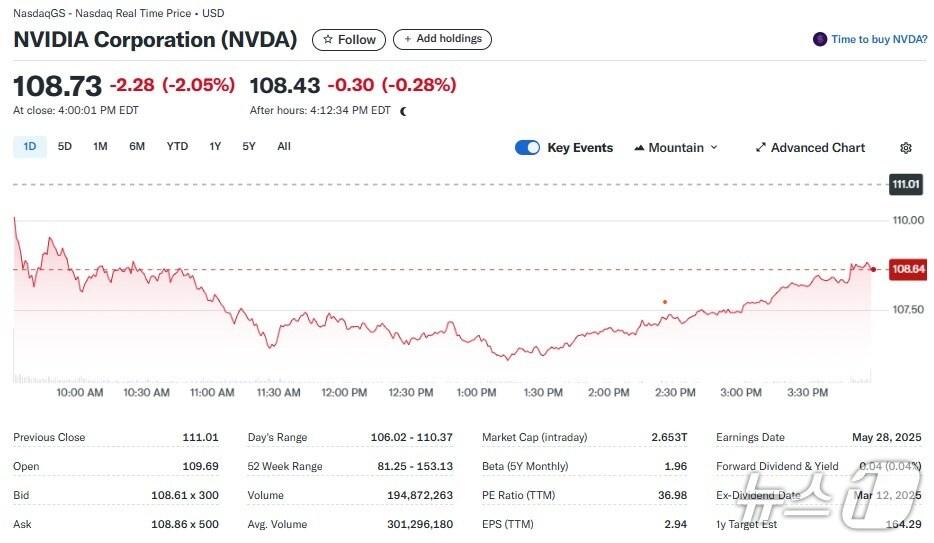Show the All time range chart

(284, 147)
